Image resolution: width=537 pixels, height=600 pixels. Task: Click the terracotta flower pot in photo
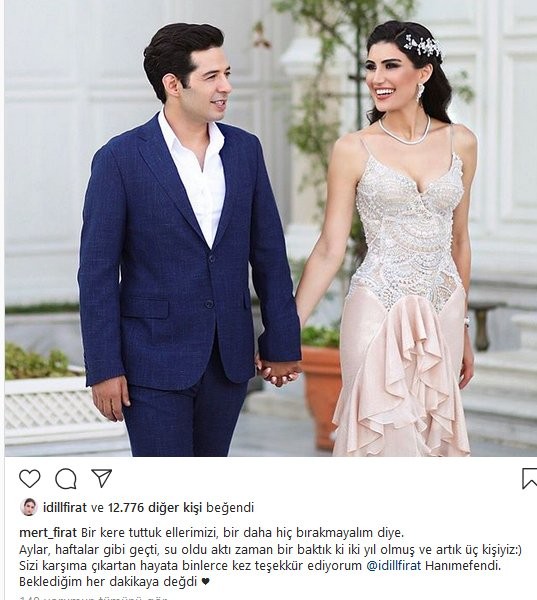[321, 396]
